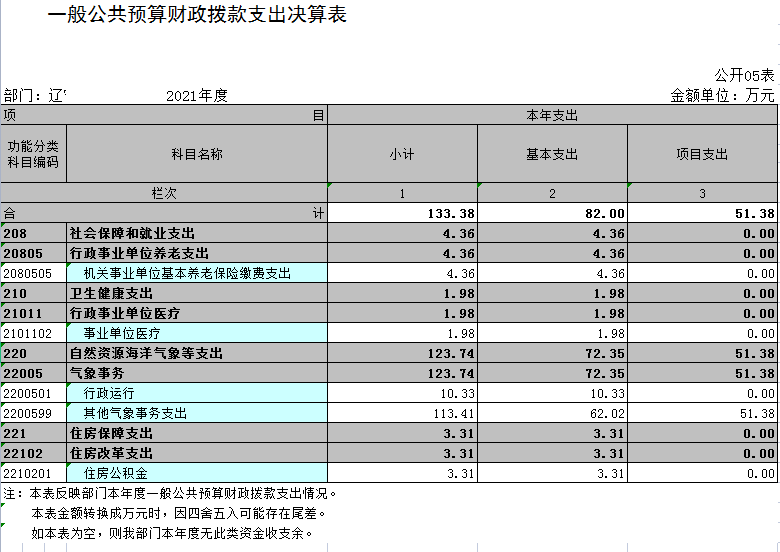Select the value 62.02
This screenshot has width=780, height=552.
(552, 413)
